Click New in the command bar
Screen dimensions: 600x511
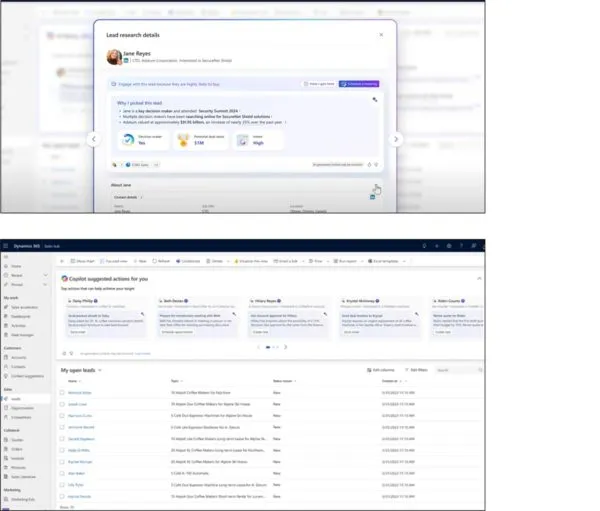[x=140, y=261]
